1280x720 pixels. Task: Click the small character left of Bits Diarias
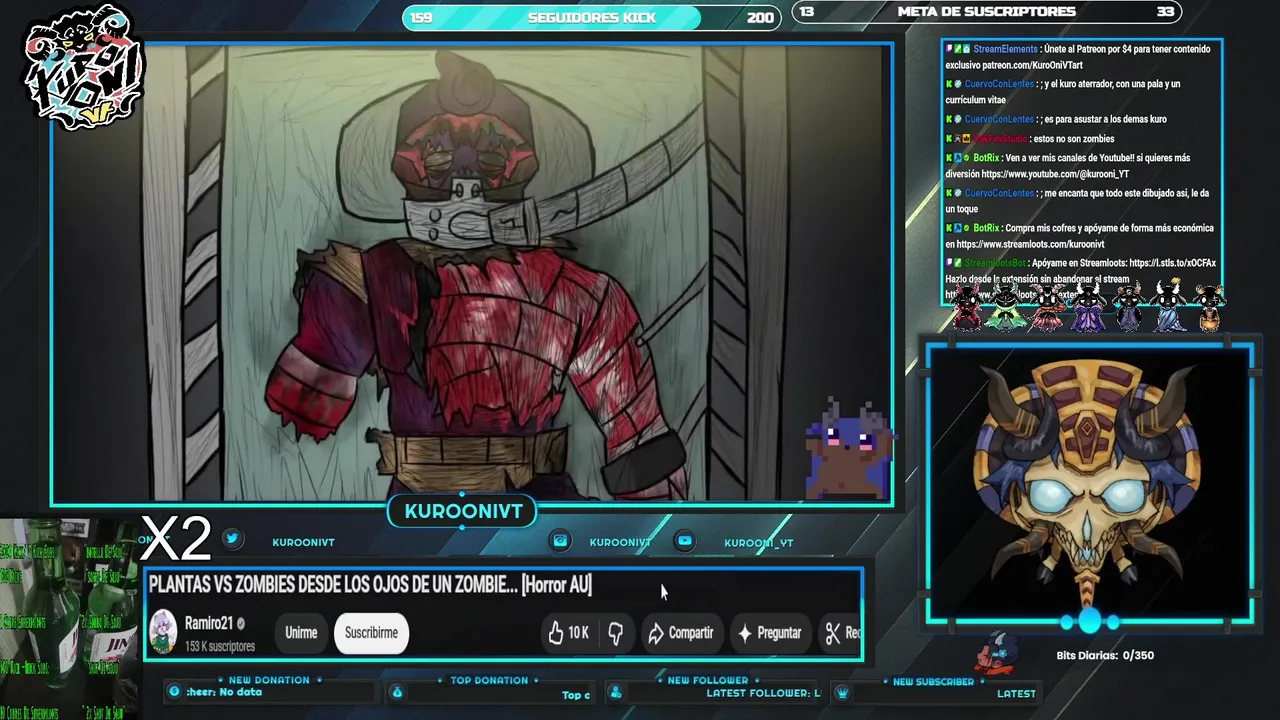pos(998,653)
